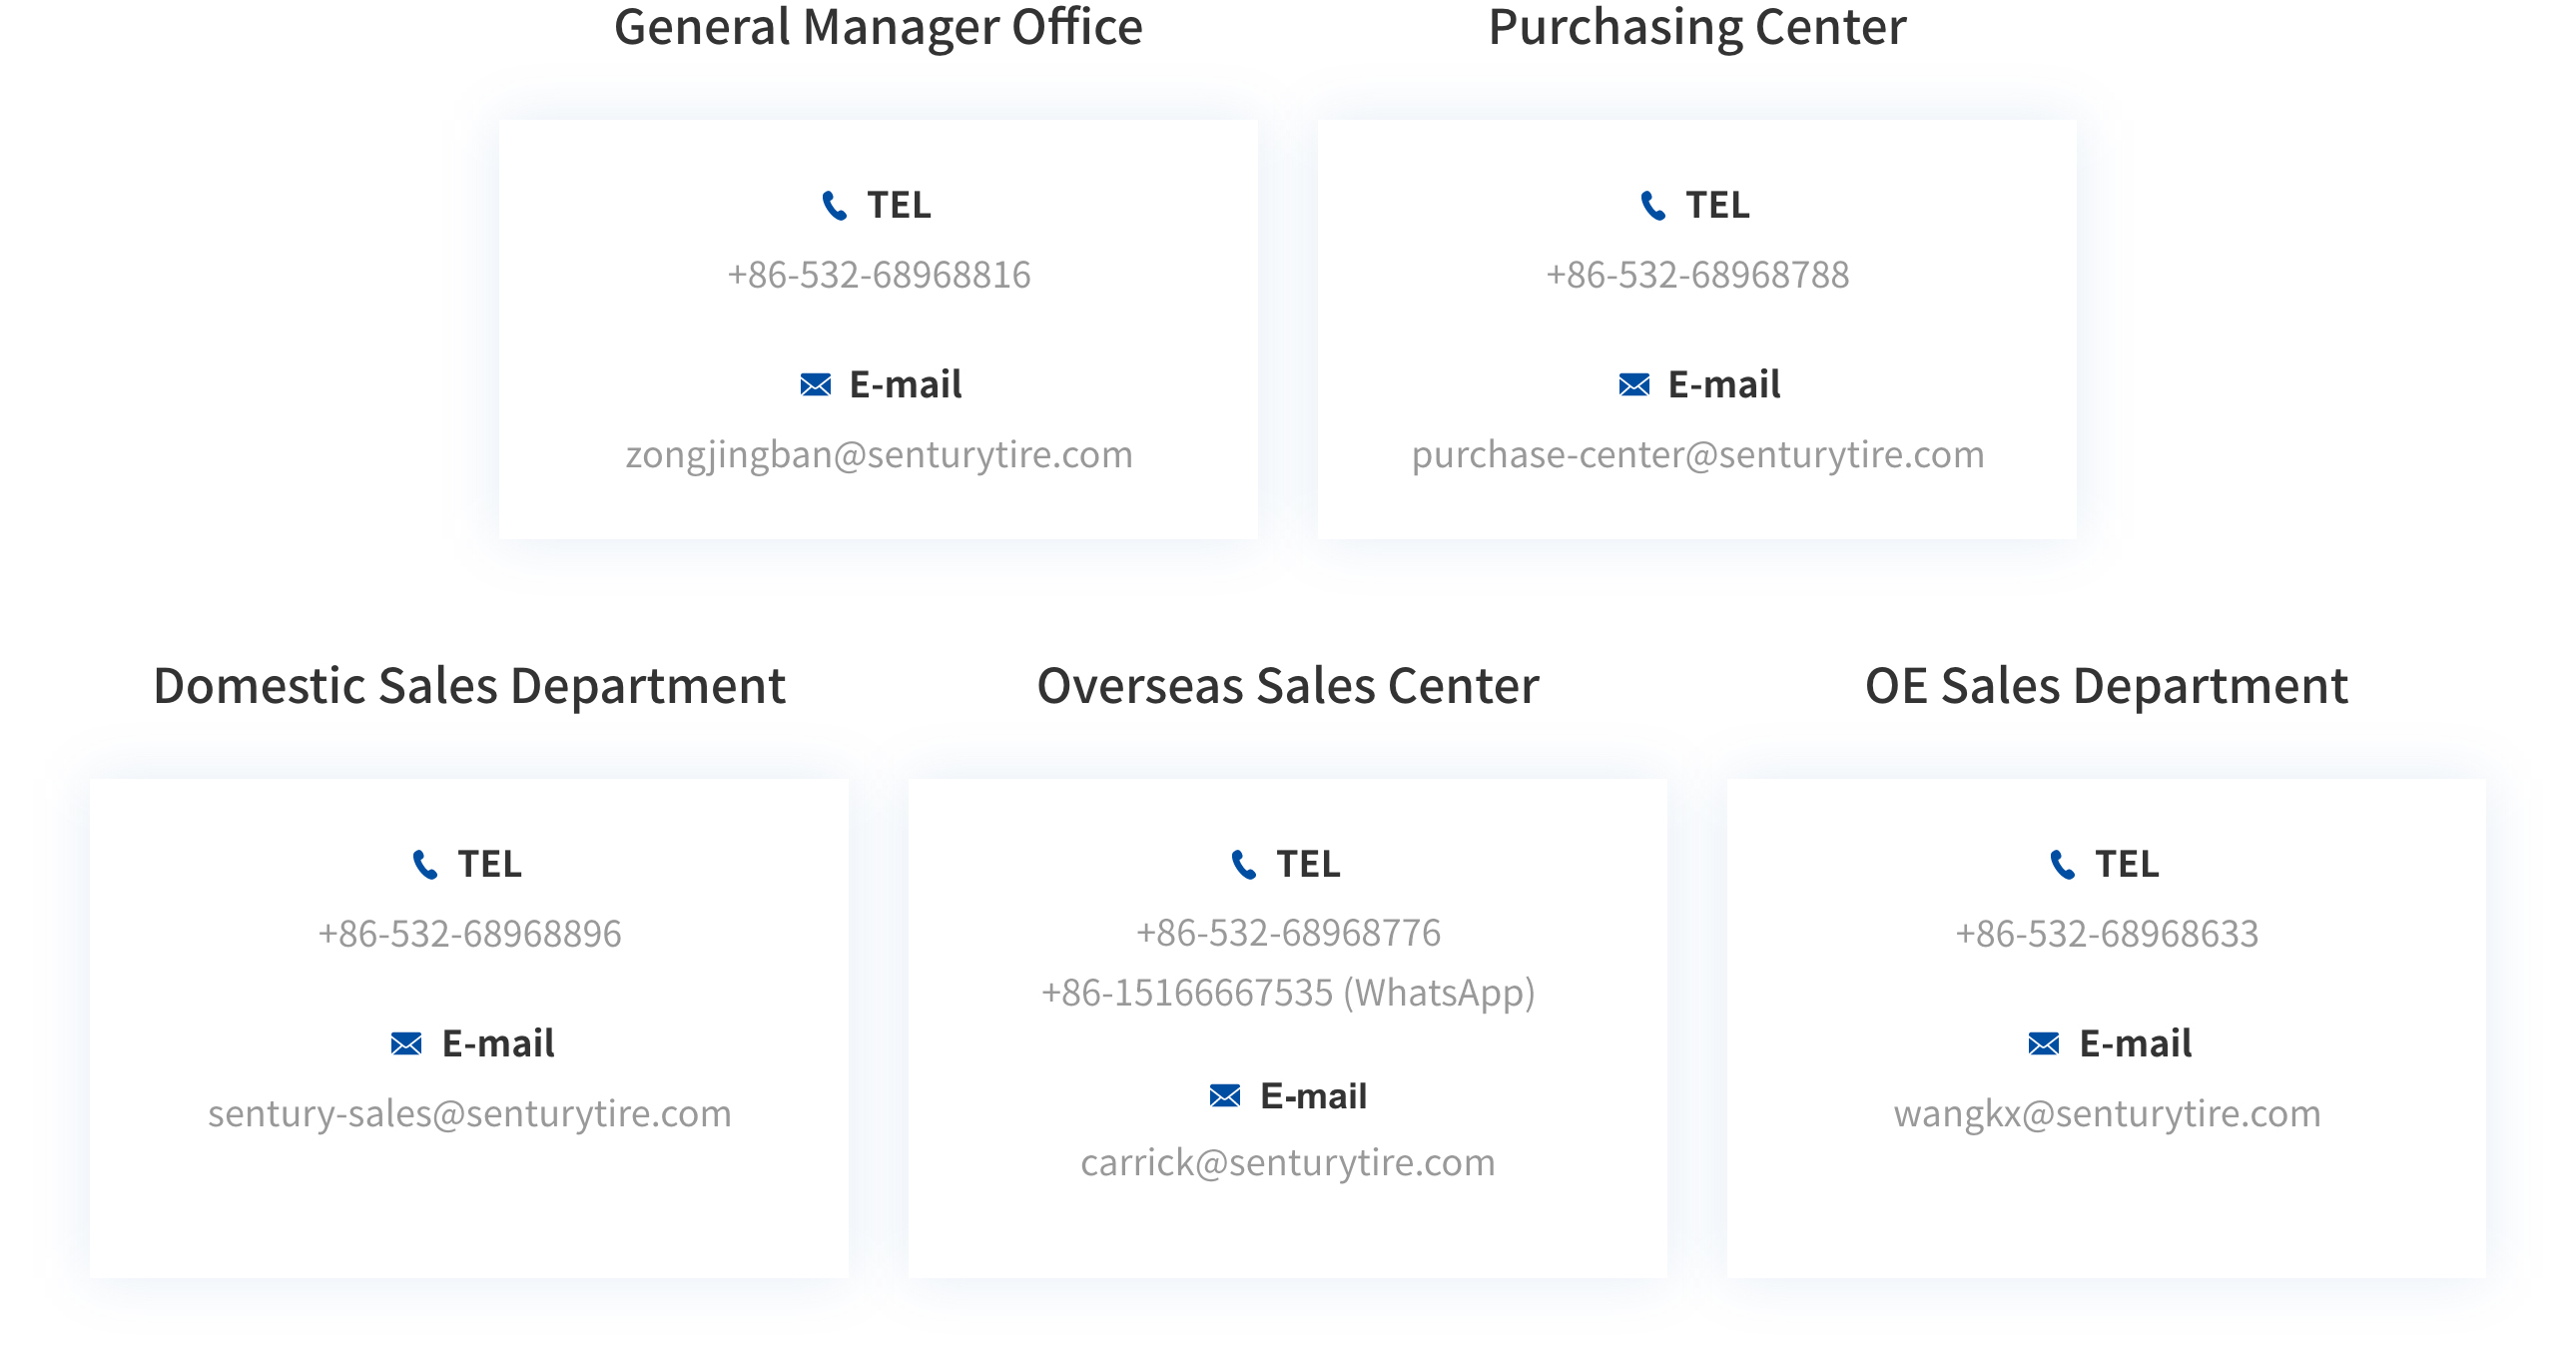Click the wangkx@senturytire.com email address
This screenshot has width=2576, height=1368.
click(2107, 1114)
